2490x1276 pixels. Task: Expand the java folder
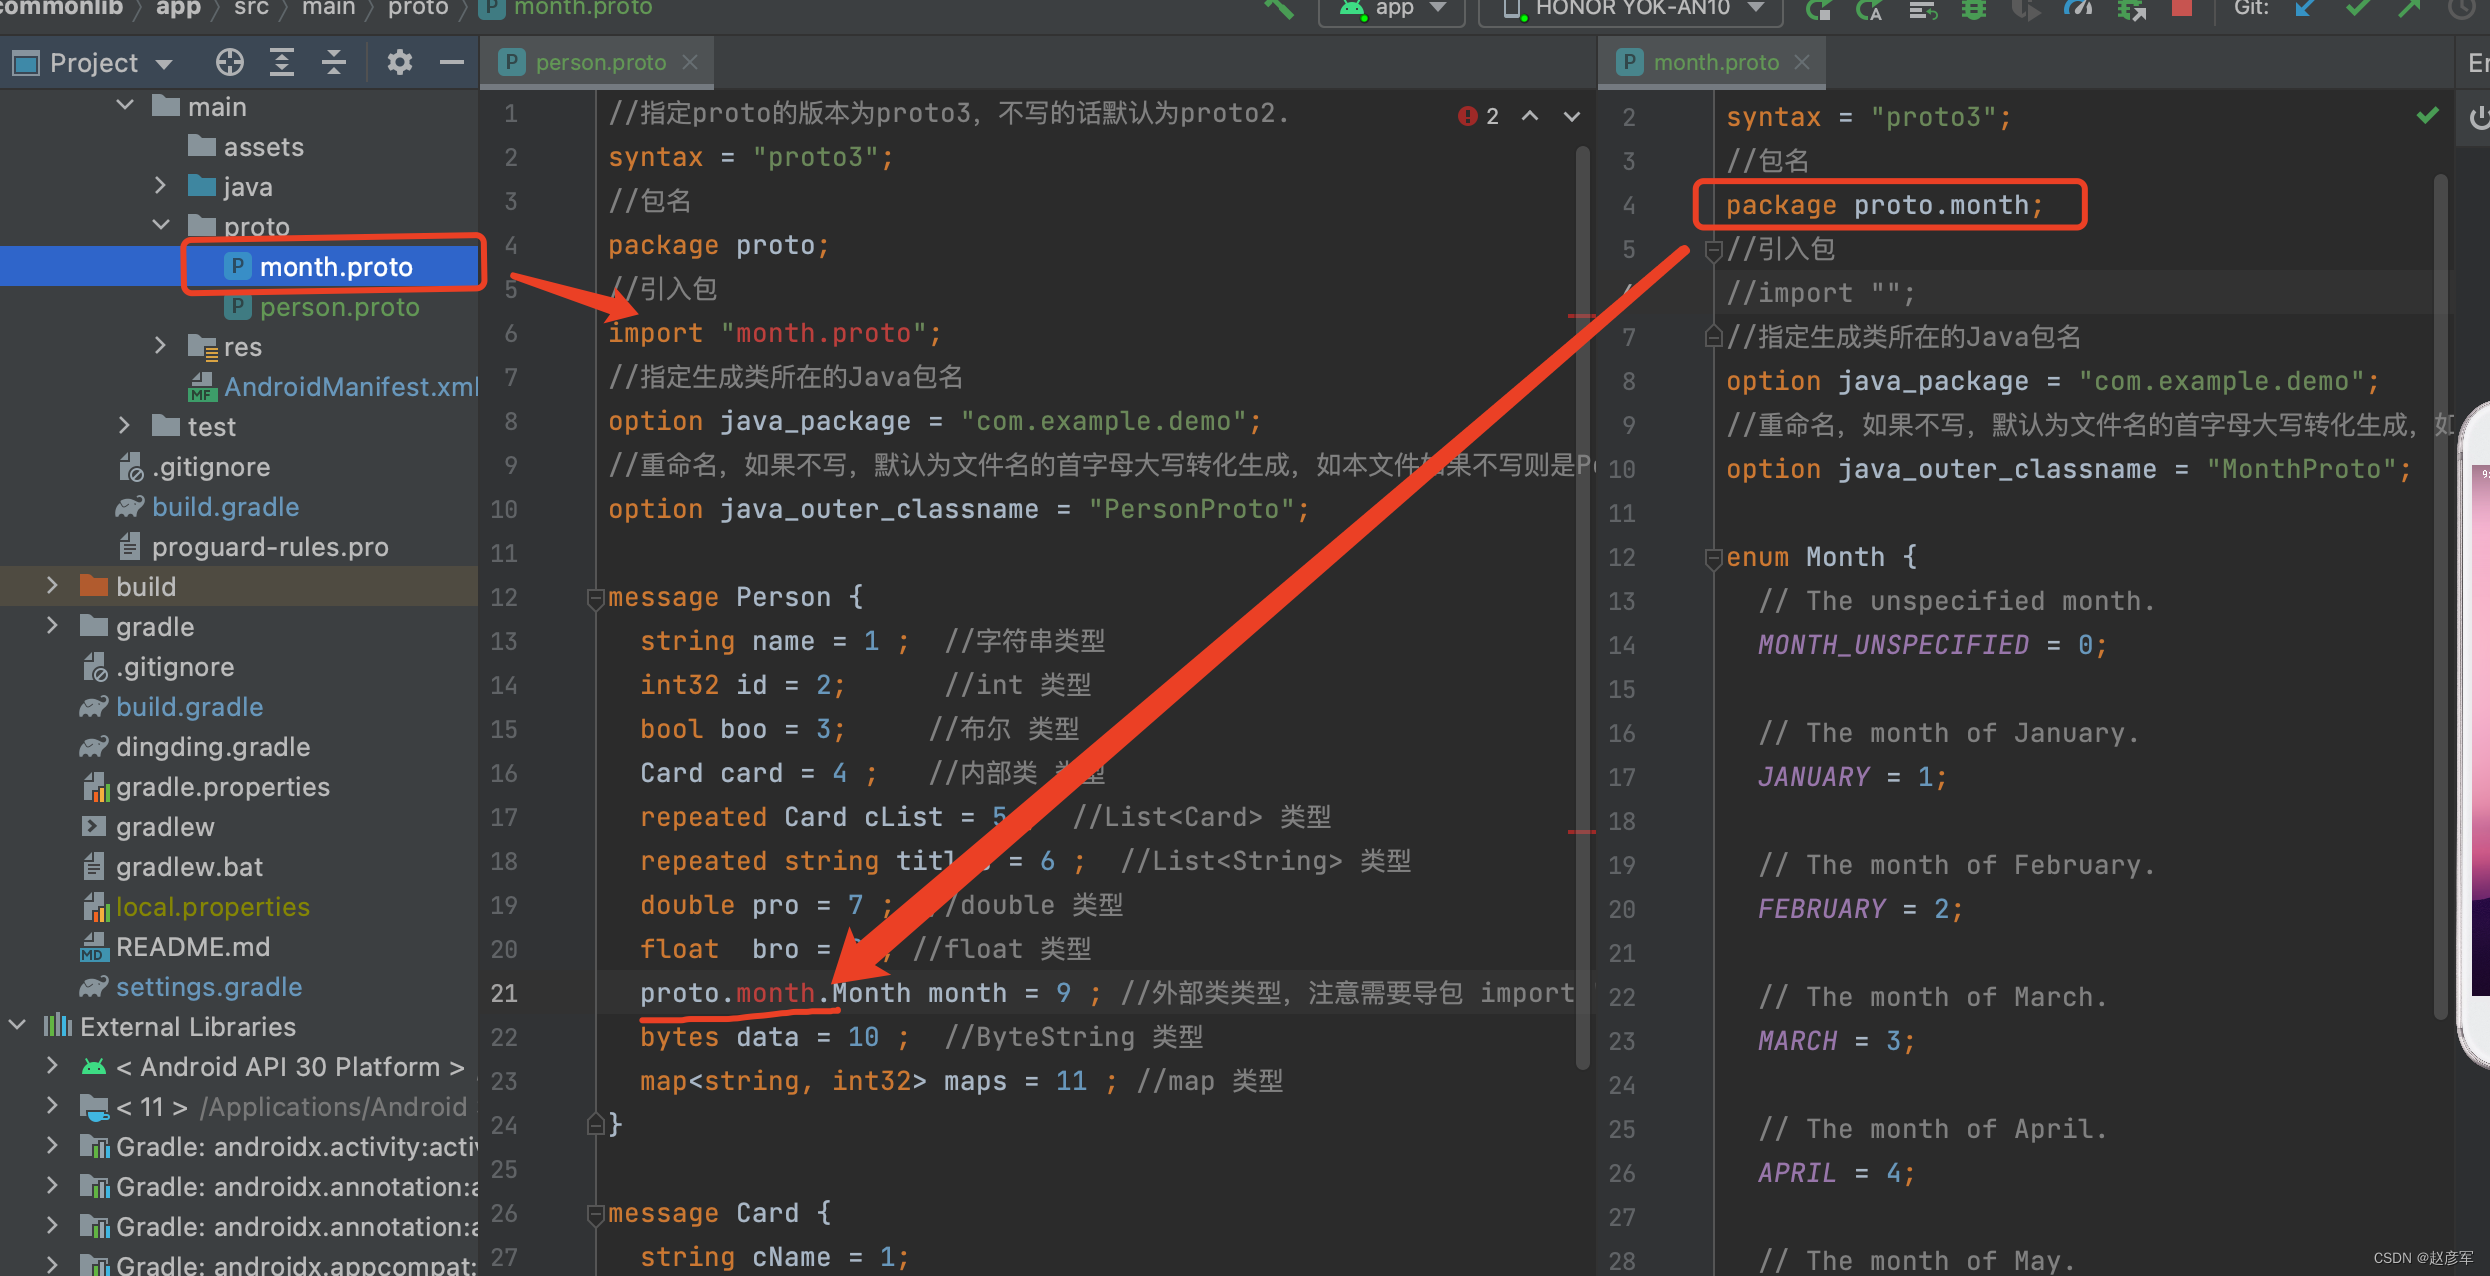click(160, 186)
